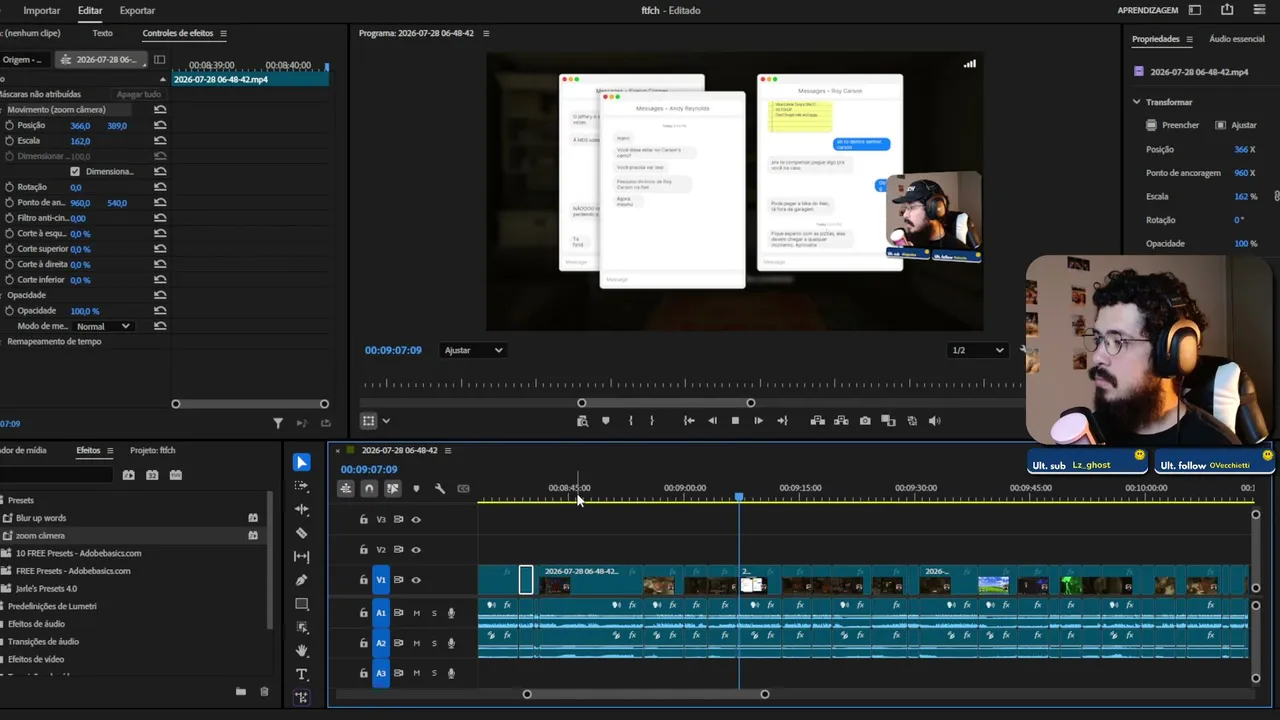Click the Ajustar button in Propriedades
The height and width of the screenshot is (720, 1280).
[1236, 125]
